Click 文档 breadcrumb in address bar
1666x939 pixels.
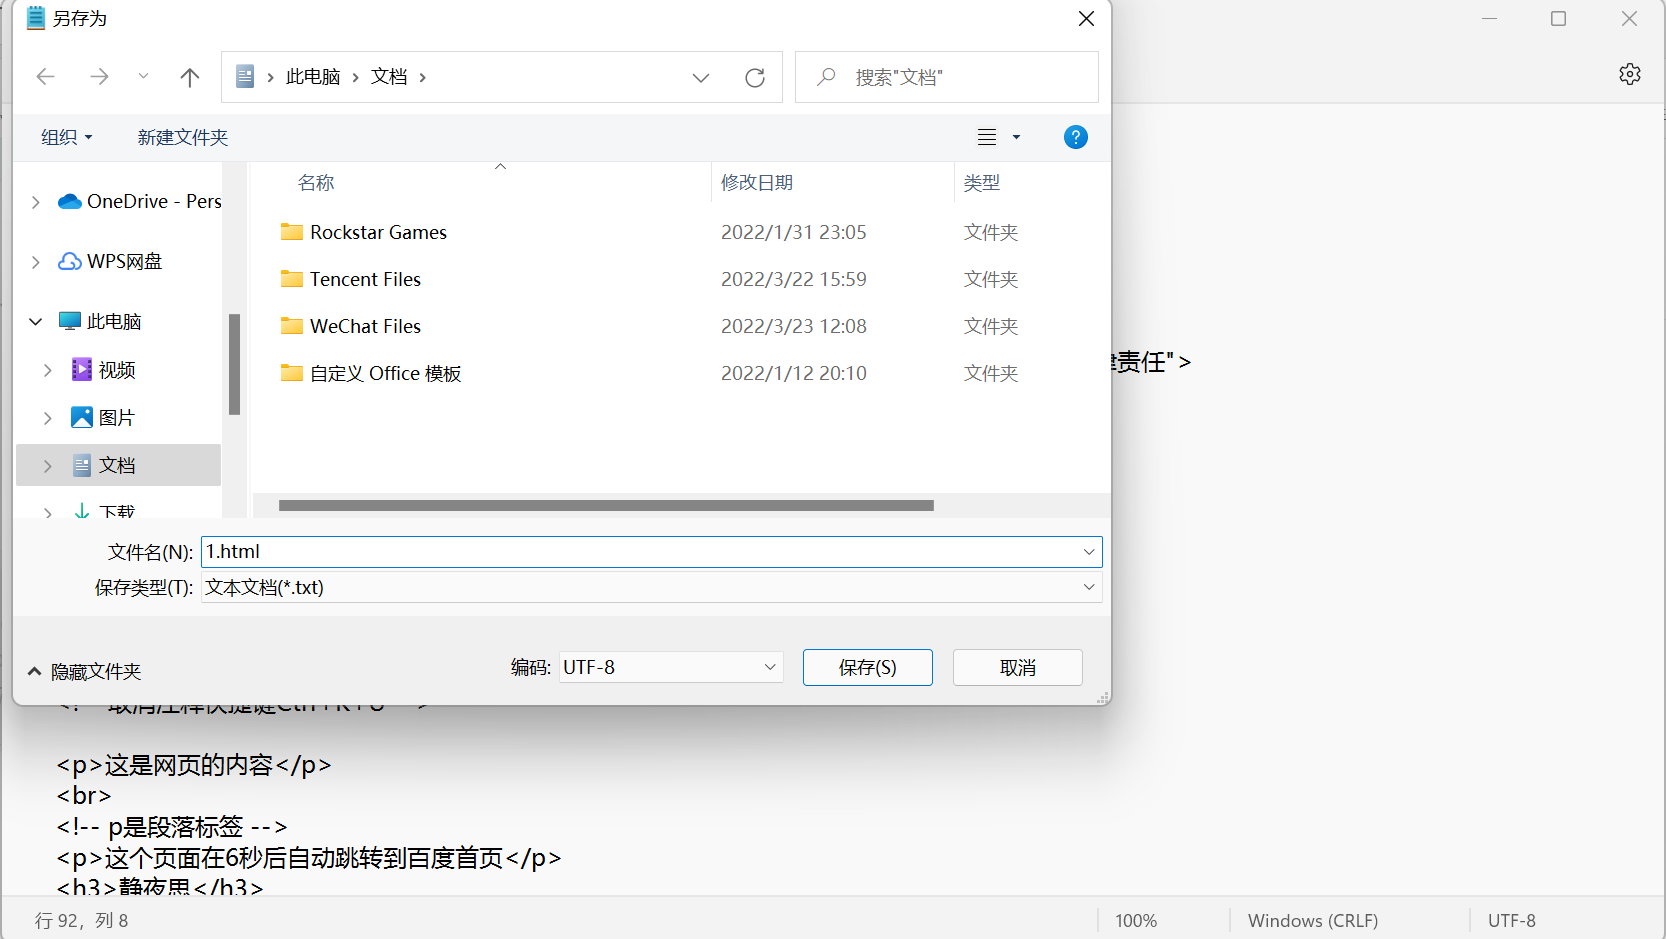pos(389,77)
